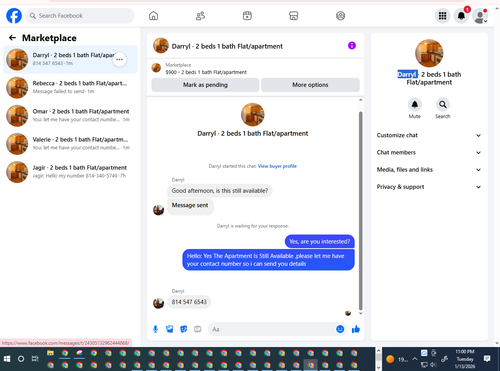Viewport: 500px width, 371px height.
Task: Open the Omar conversation
Action: (70, 116)
